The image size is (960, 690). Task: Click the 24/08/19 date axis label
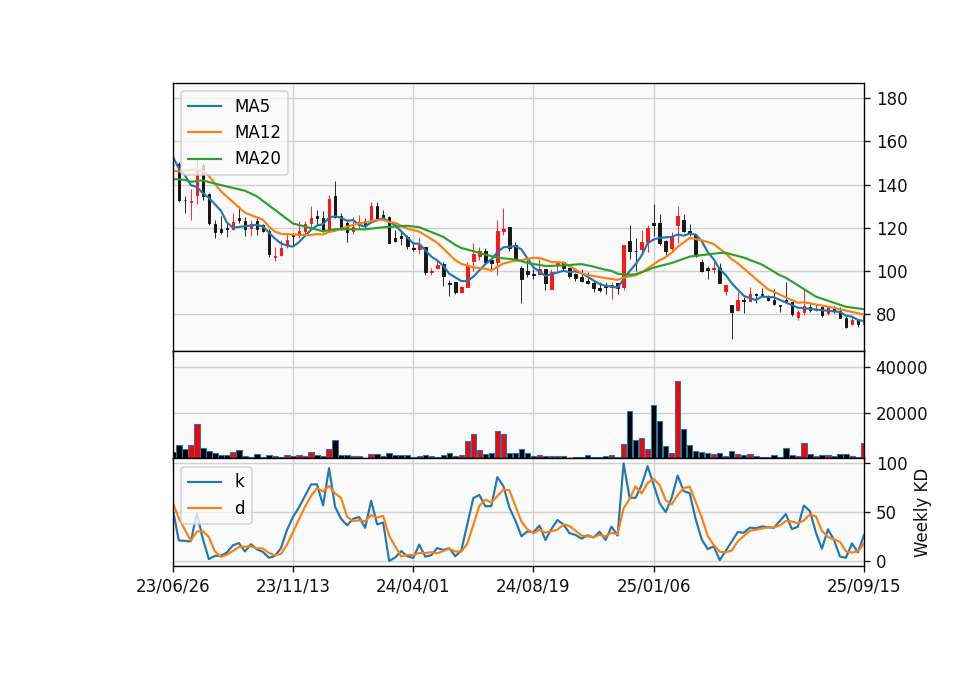pos(533,586)
